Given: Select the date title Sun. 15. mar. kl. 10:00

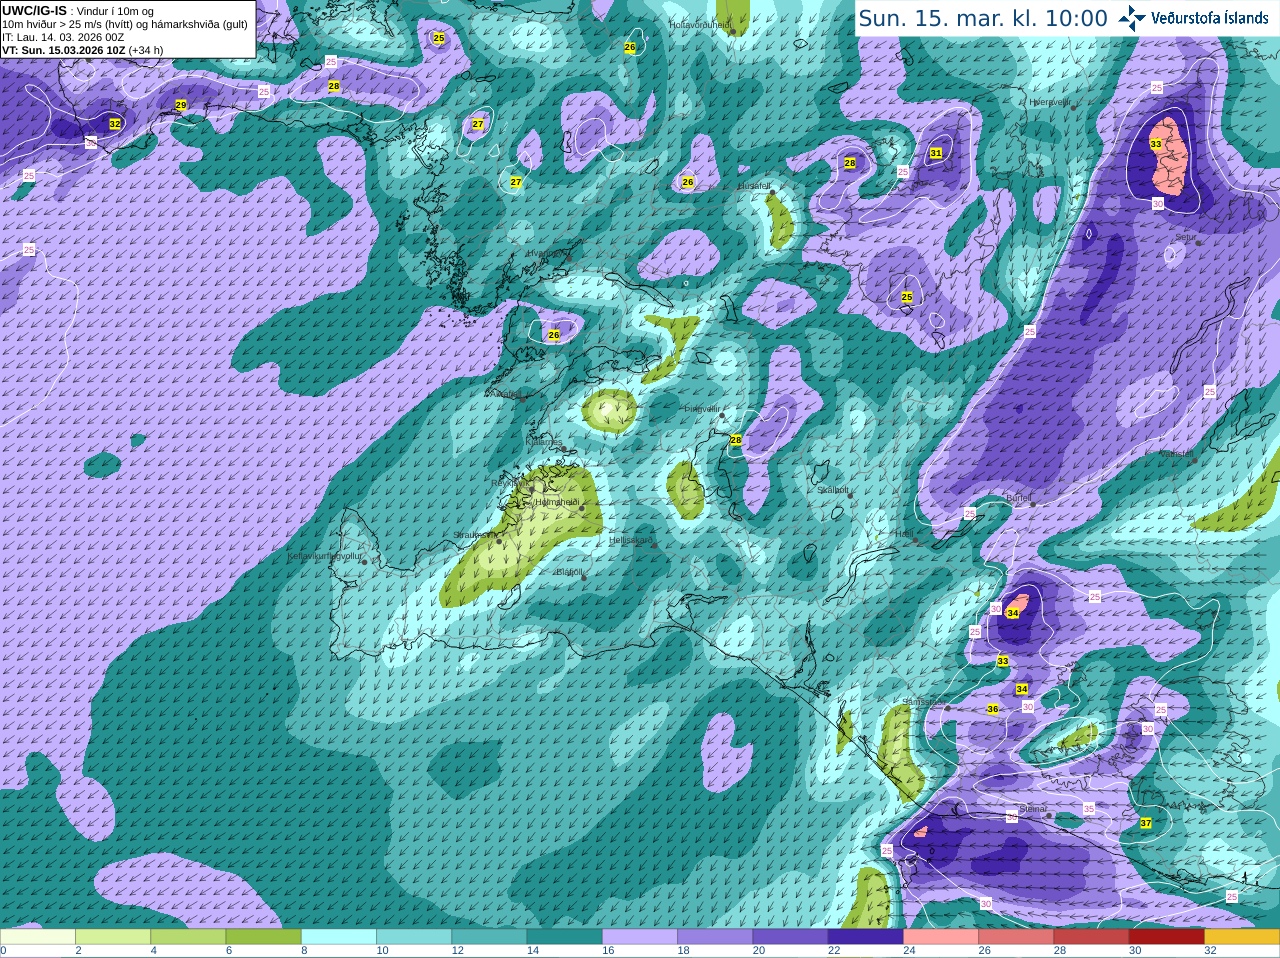Looking at the screenshot, I should click(x=983, y=18).
